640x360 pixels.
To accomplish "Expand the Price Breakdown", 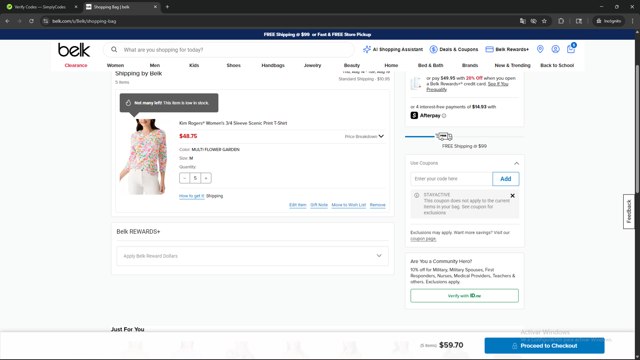I will [364, 136].
